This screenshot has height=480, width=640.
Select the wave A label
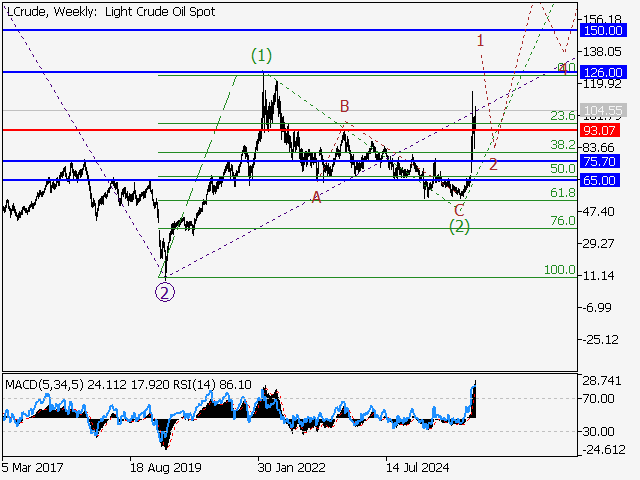(x=316, y=197)
